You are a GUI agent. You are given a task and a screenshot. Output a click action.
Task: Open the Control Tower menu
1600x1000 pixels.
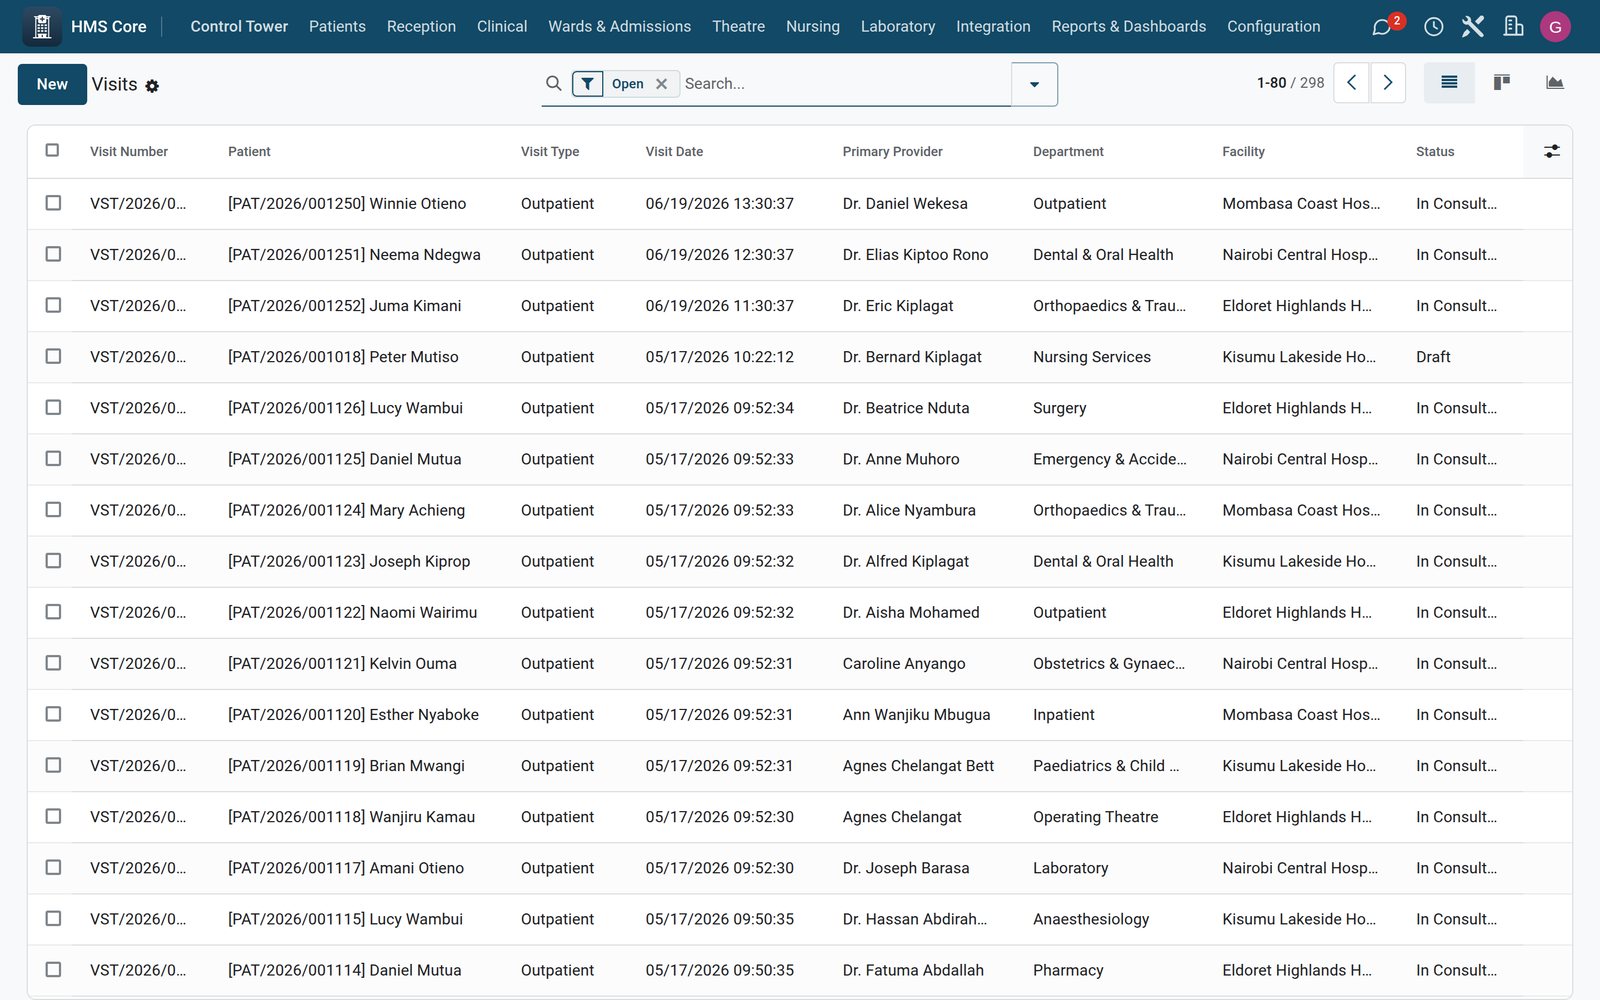click(x=239, y=26)
